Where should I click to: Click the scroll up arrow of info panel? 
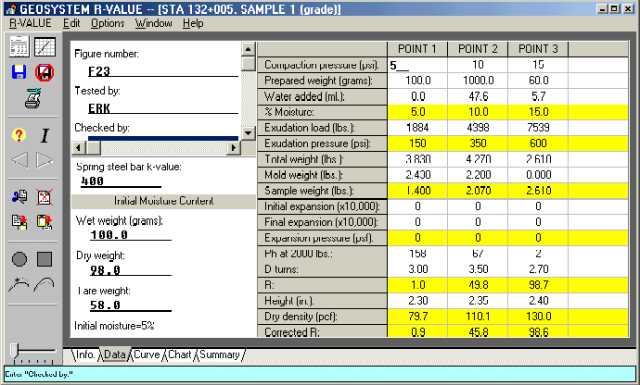[248, 49]
